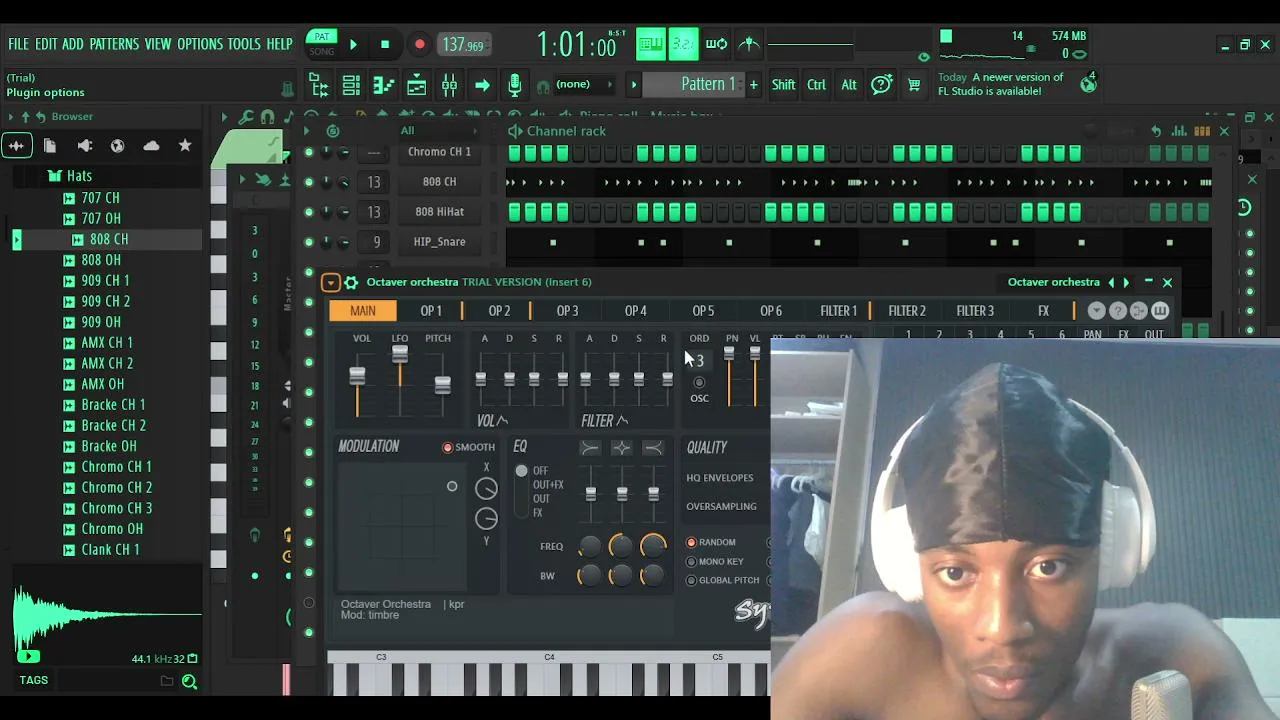Mute the HIP_Snare channel
The height and width of the screenshot is (720, 1280).
[309, 242]
